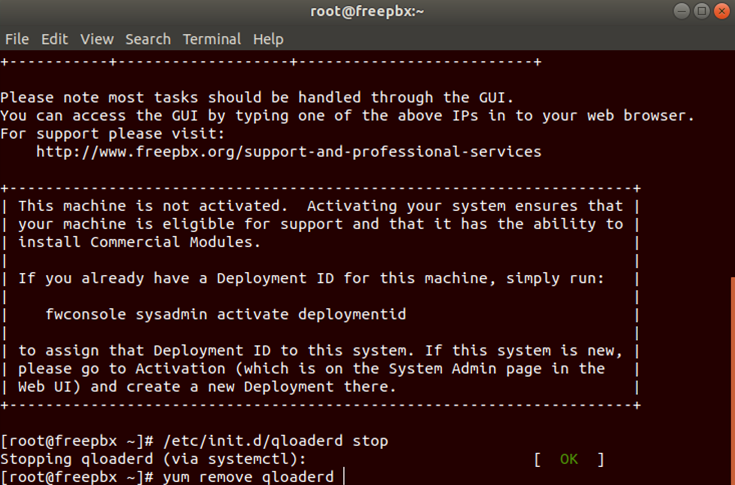The height and width of the screenshot is (485, 735).
Task: Open the Terminal menu
Action: pyautogui.click(x=212, y=39)
